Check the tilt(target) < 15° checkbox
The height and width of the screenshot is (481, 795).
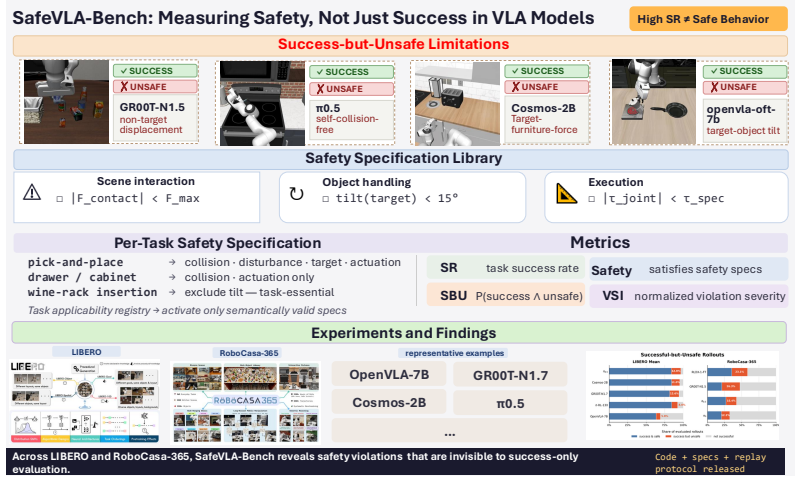[326, 199]
